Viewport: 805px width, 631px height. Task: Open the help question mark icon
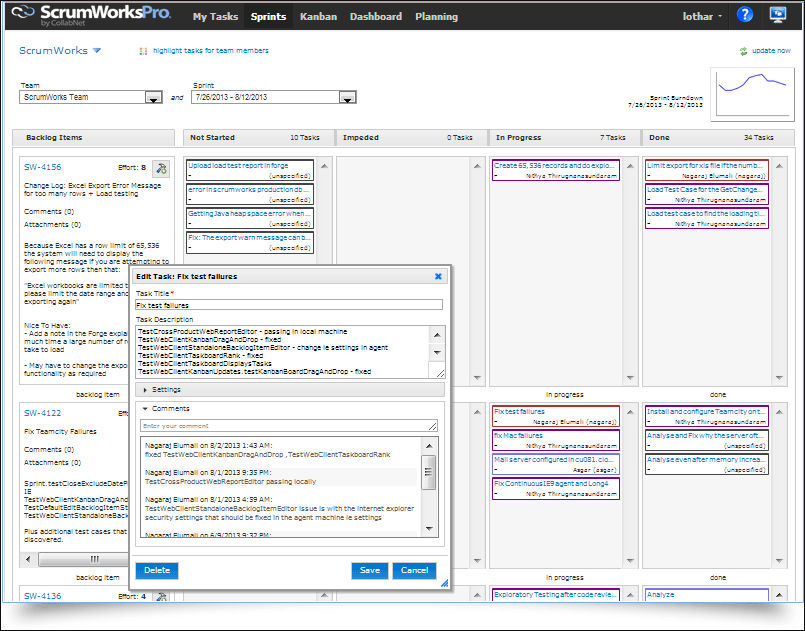(744, 15)
